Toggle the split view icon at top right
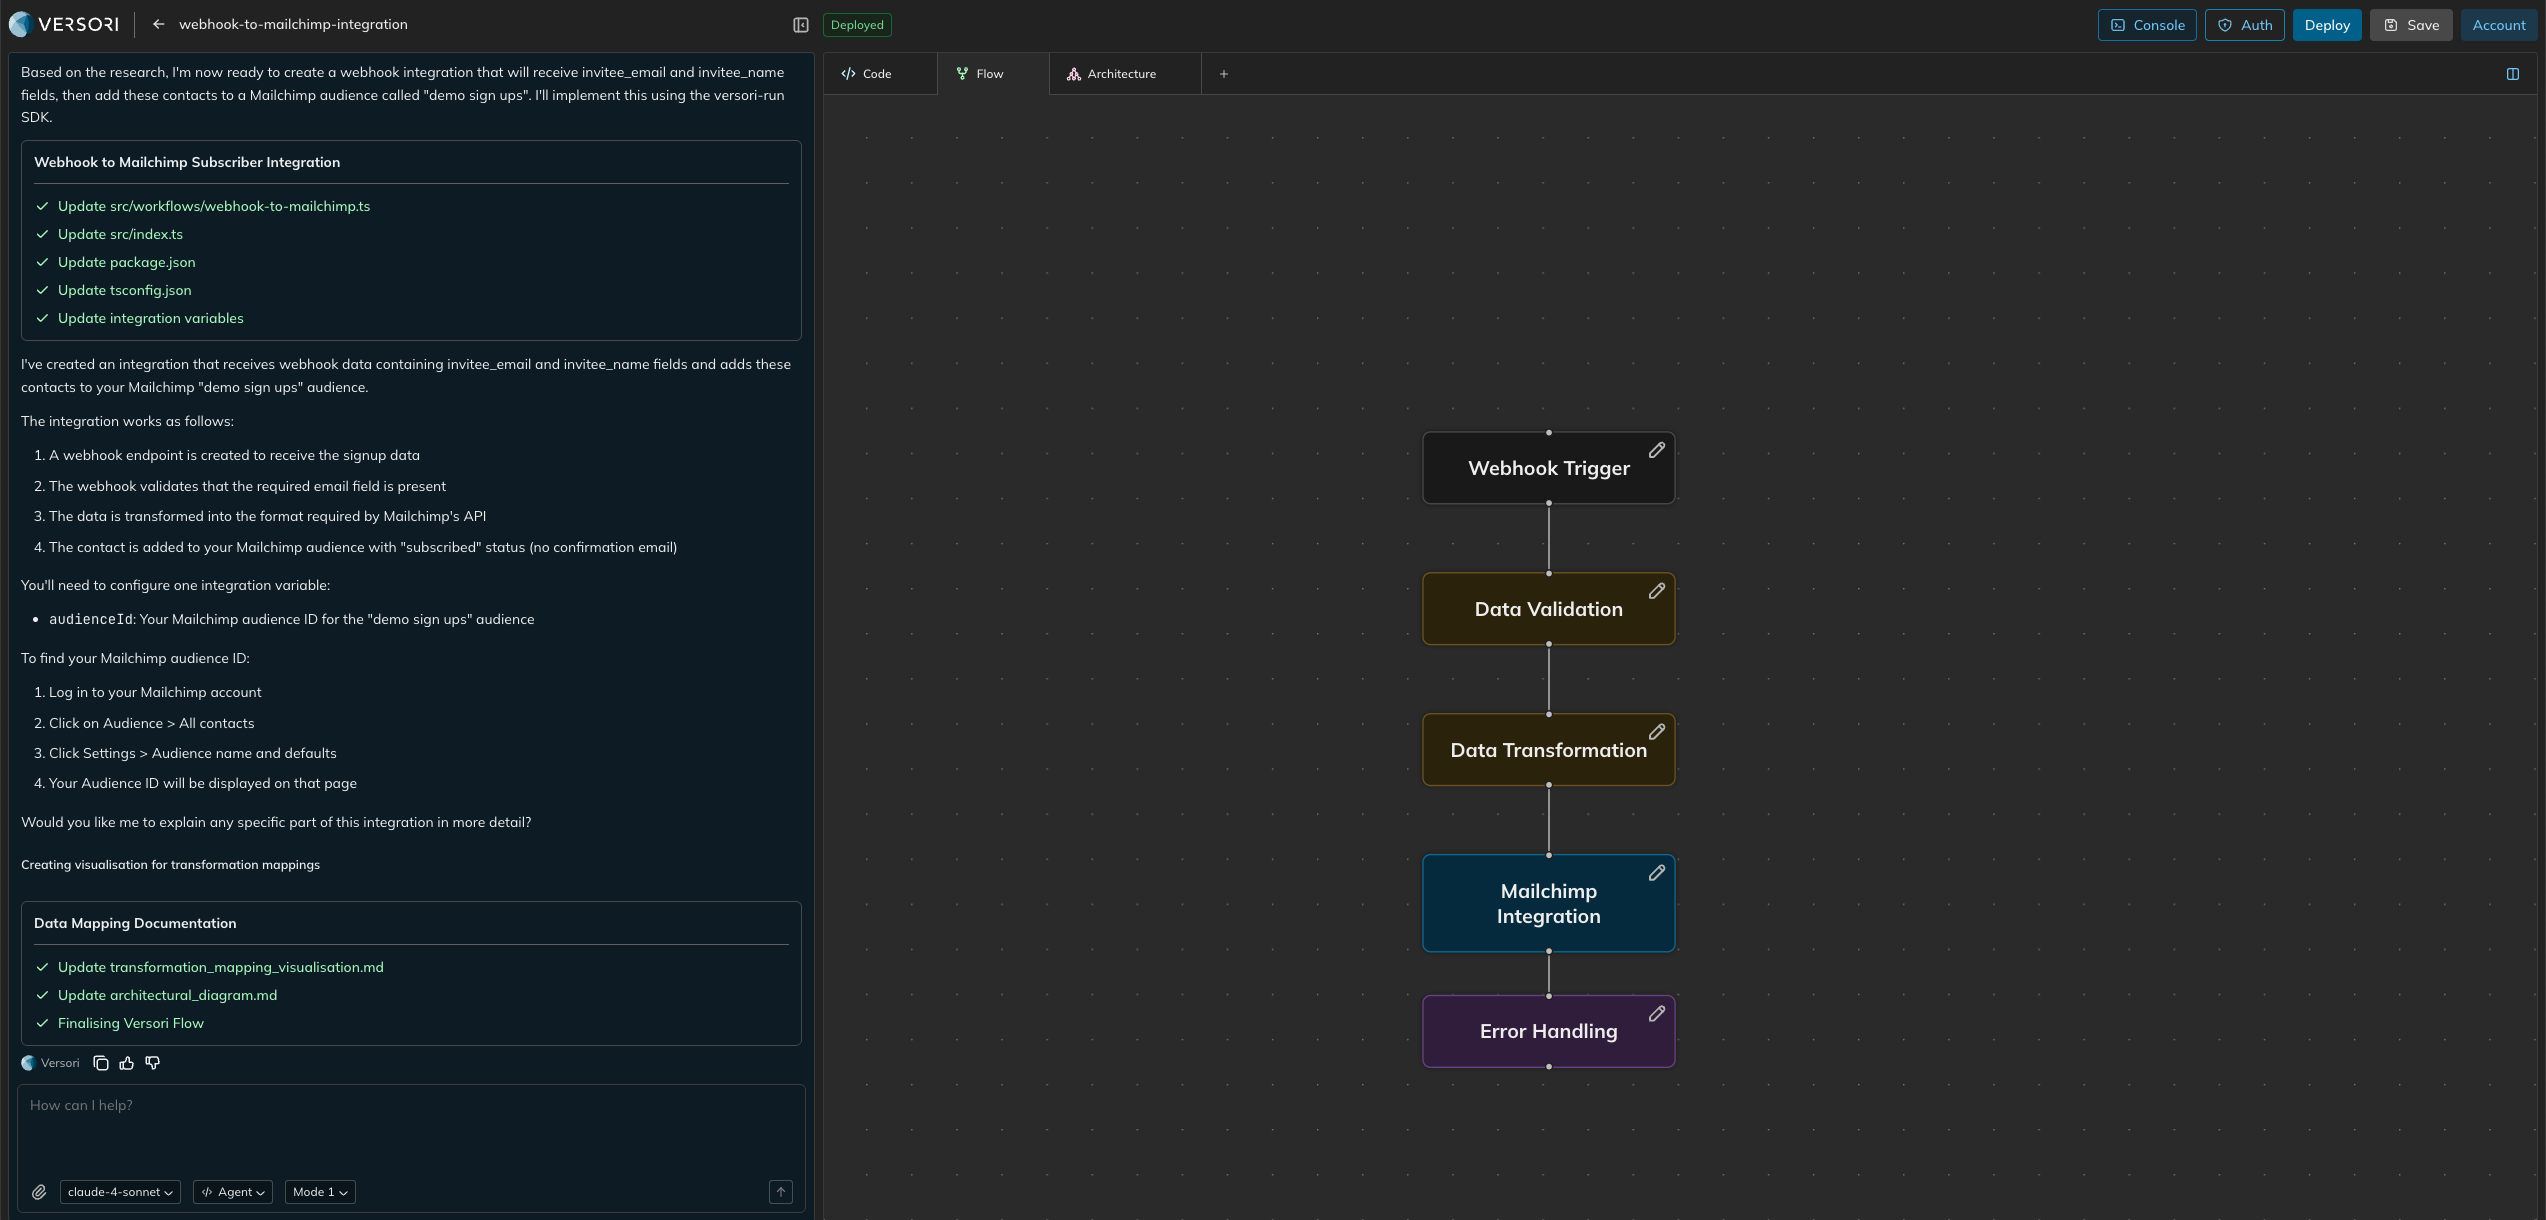 pos(2512,74)
